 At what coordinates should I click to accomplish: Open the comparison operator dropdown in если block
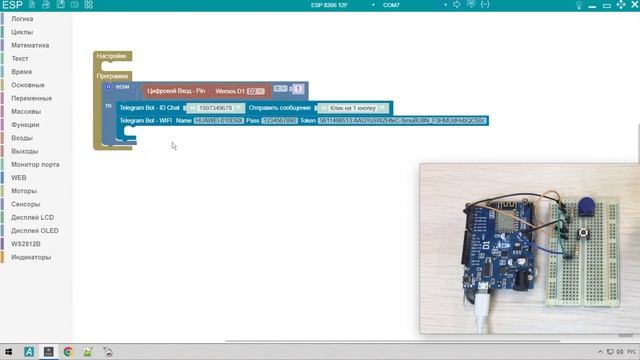pos(280,89)
